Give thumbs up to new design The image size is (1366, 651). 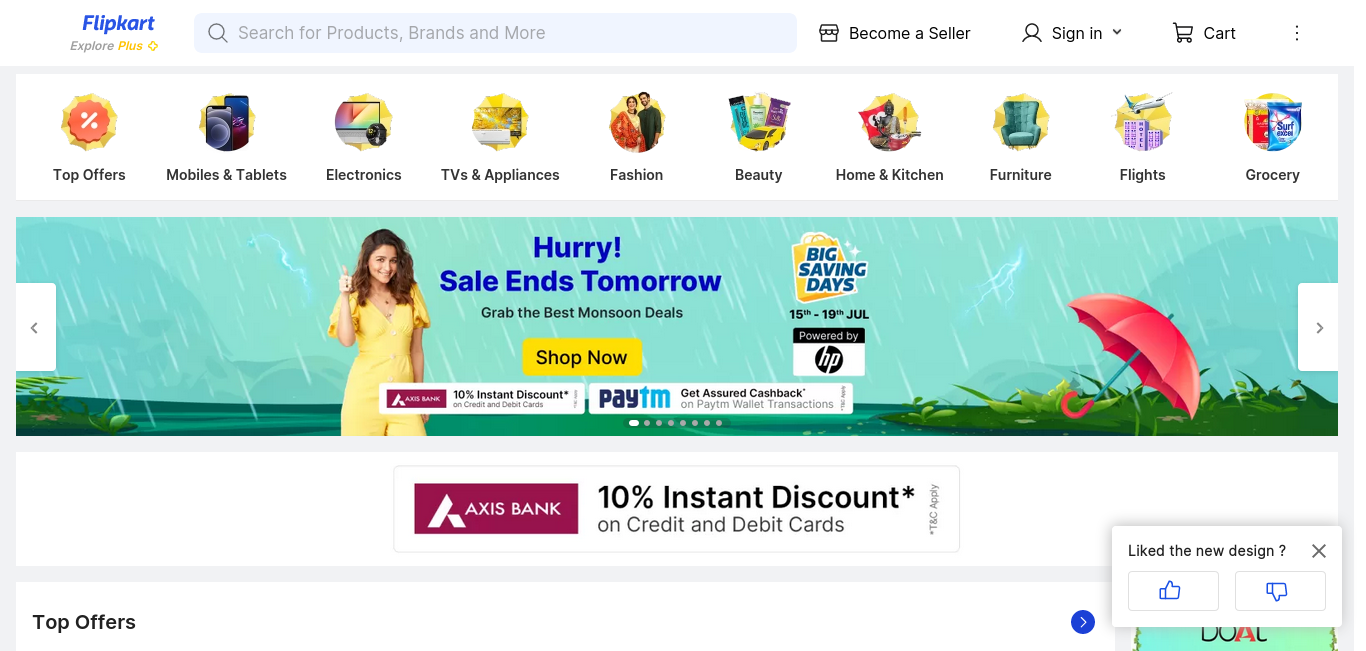coord(1173,591)
